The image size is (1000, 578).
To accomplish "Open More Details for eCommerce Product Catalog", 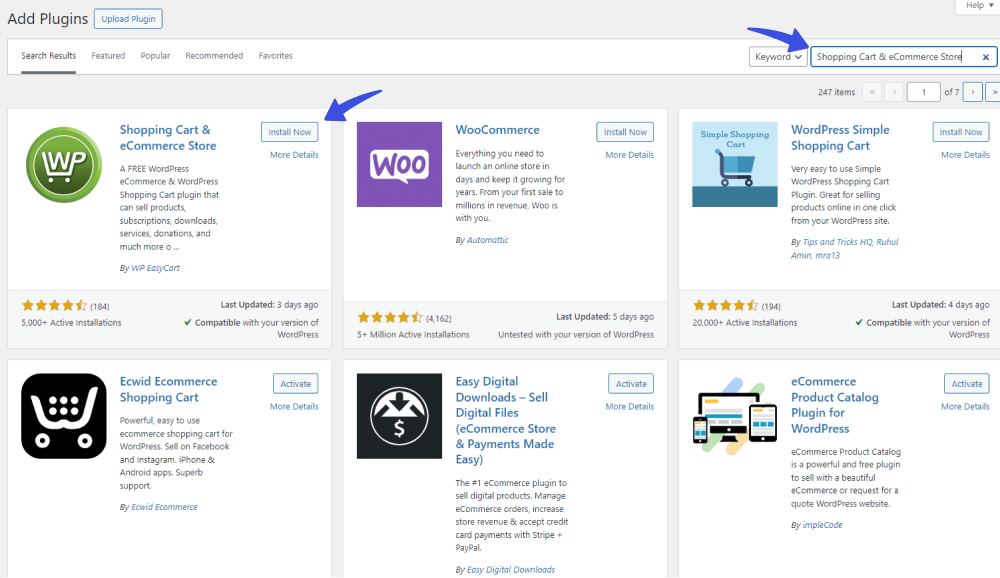I will point(965,406).
